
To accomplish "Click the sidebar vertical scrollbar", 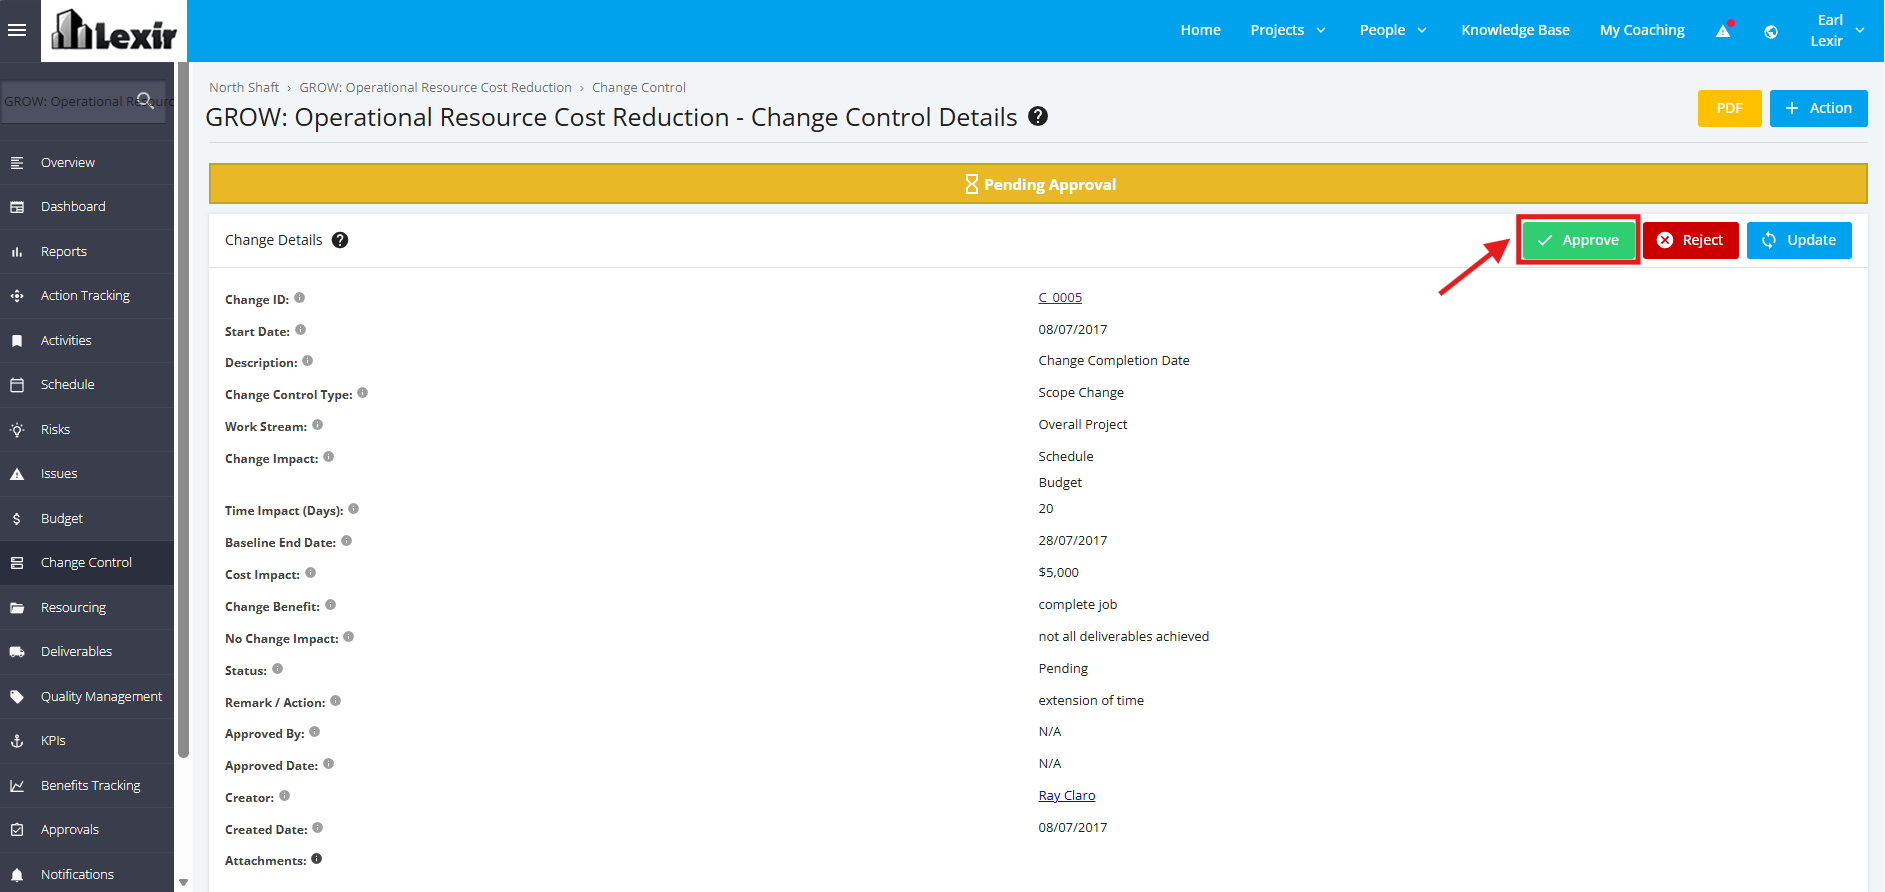I will (x=183, y=410).
